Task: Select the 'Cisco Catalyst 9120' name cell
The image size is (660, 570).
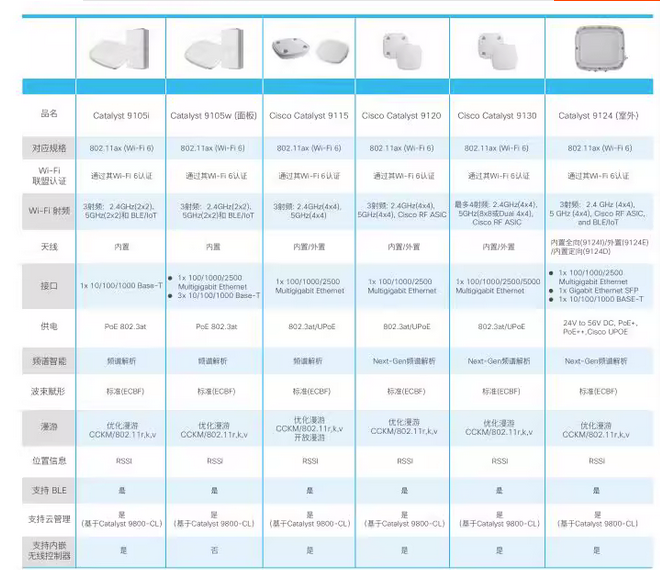Action: point(402,116)
